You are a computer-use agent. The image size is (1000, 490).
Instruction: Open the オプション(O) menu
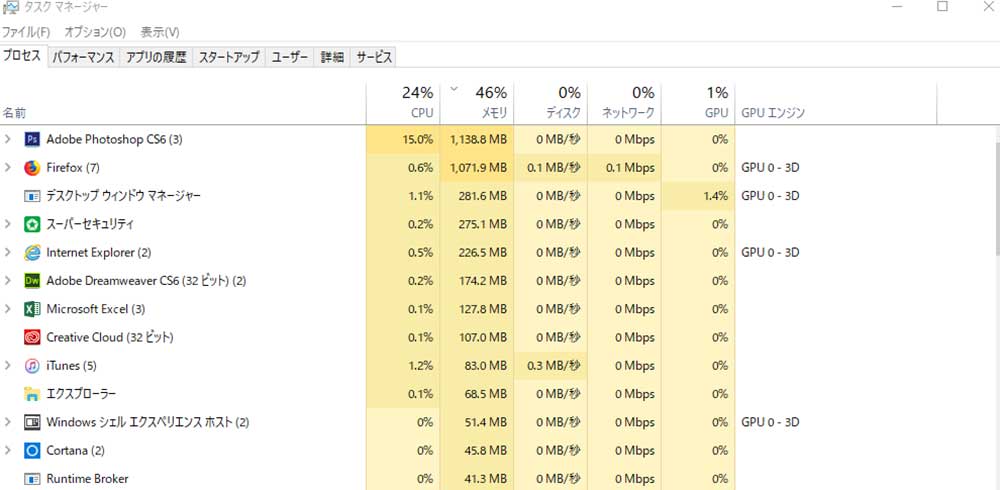point(95,32)
